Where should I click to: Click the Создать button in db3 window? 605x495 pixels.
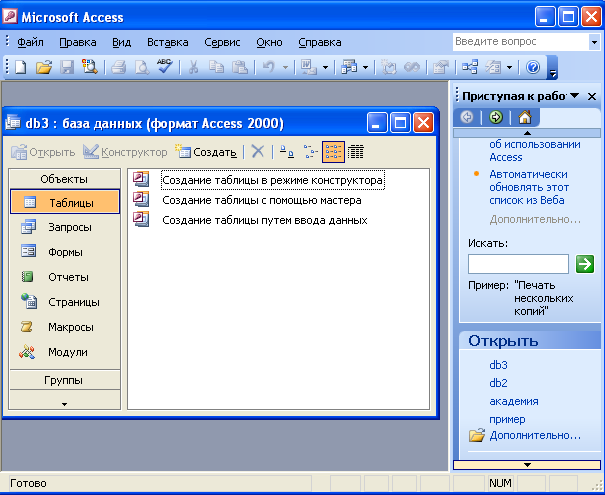(206, 152)
